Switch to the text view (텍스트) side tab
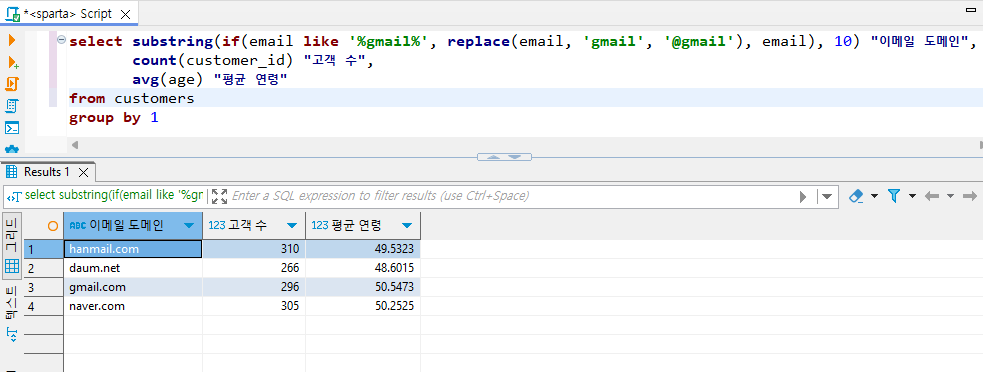The height and width of the screenshot is (372, 983). click(12, 302)
